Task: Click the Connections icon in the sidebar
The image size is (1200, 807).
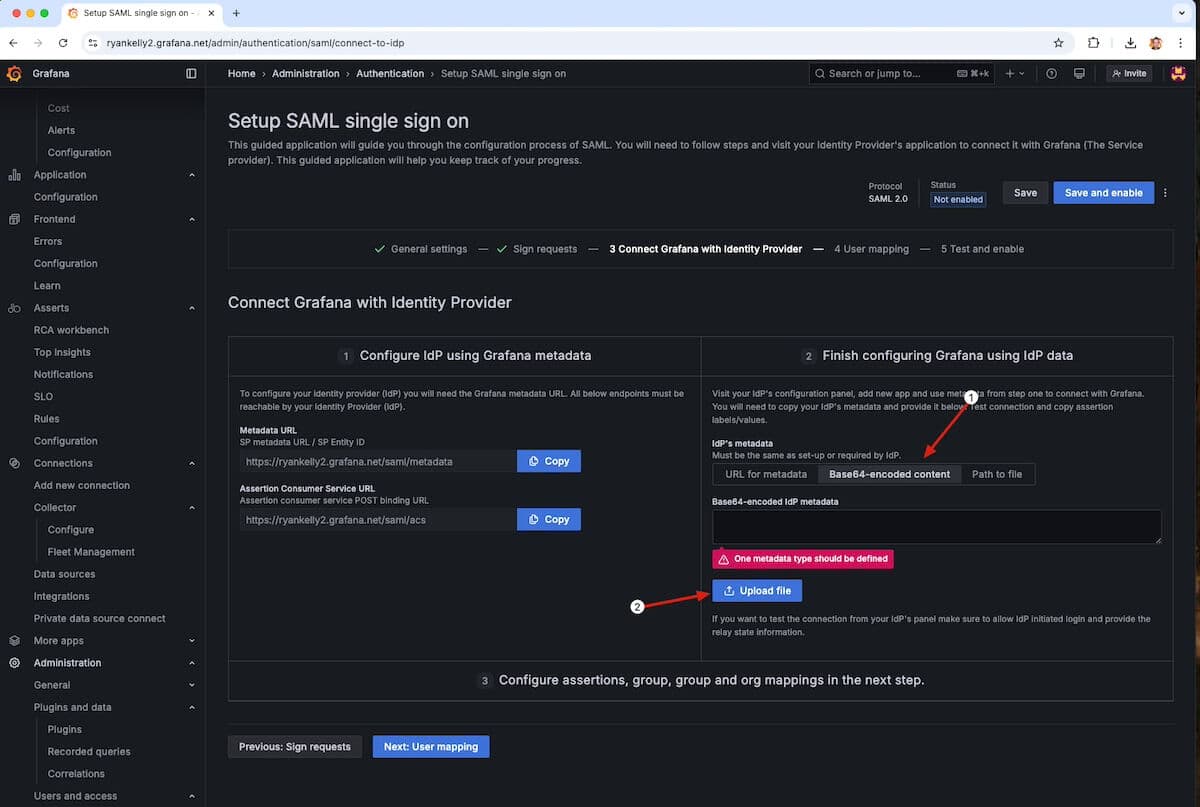Action: 14,463
